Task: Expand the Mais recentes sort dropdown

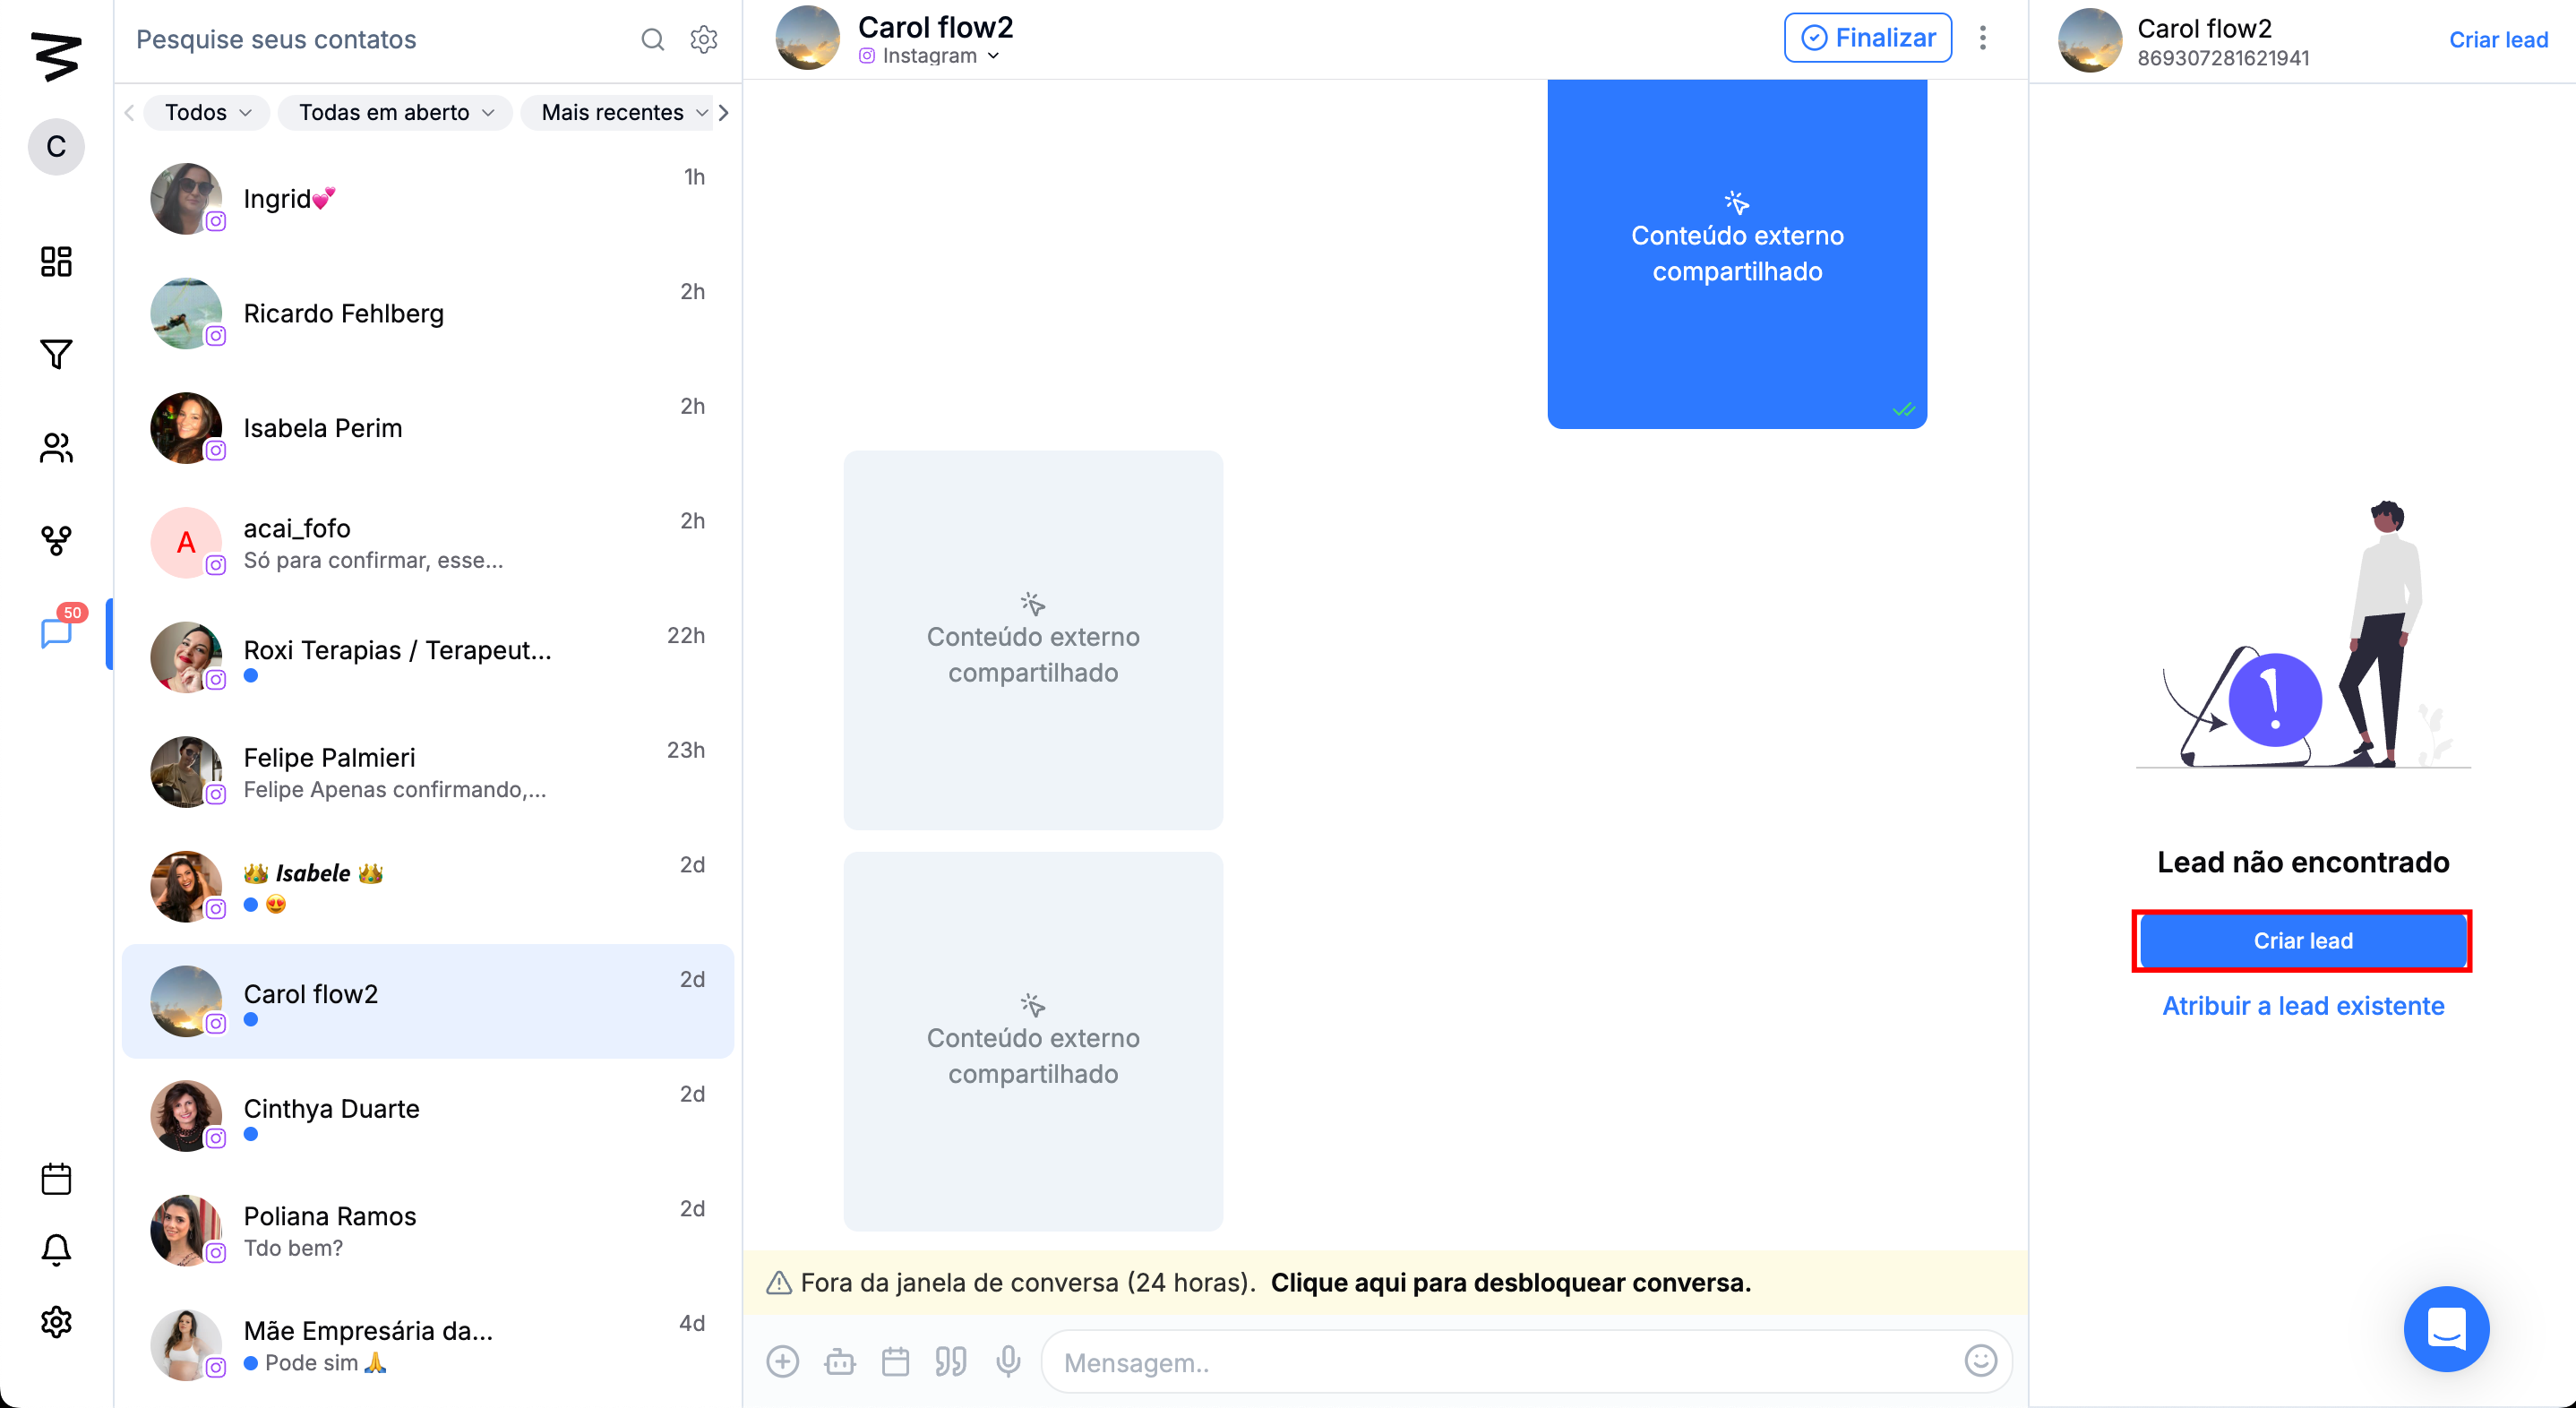Action: [623, 112]
